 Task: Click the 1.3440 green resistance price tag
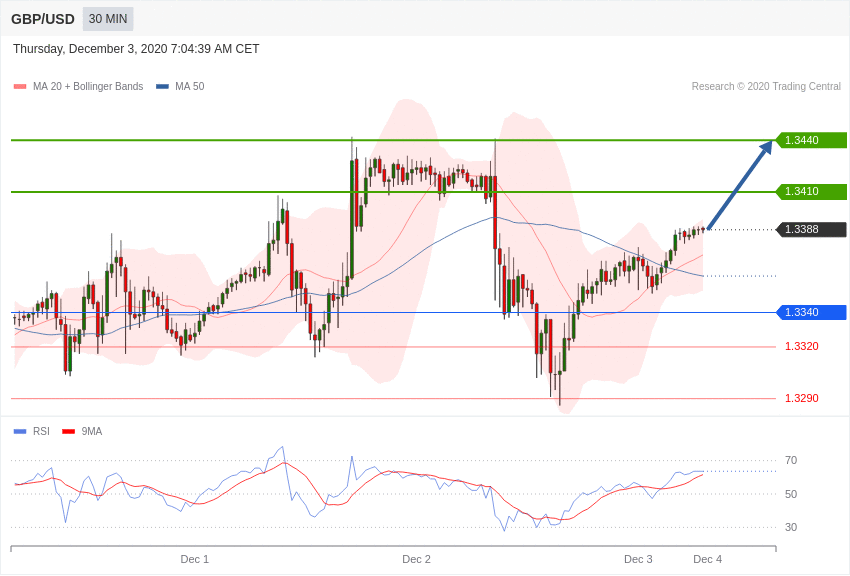click(x=812, y=140)
